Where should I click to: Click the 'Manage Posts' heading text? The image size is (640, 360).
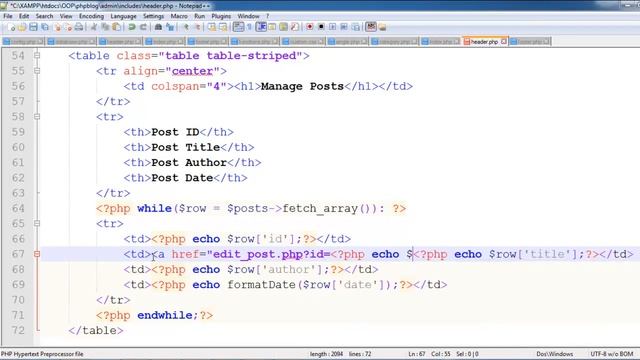coord(302,87)
